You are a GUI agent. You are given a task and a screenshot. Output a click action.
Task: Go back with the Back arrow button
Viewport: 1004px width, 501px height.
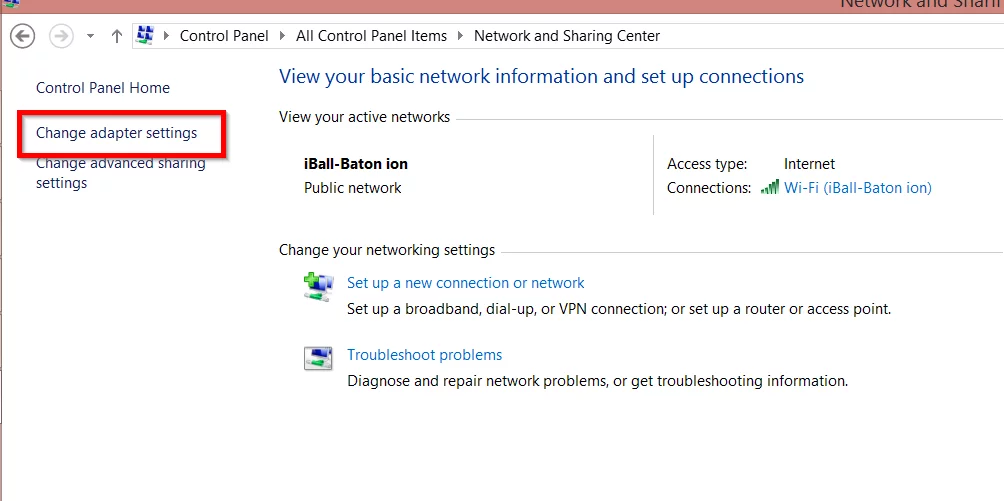click(23, 36)
